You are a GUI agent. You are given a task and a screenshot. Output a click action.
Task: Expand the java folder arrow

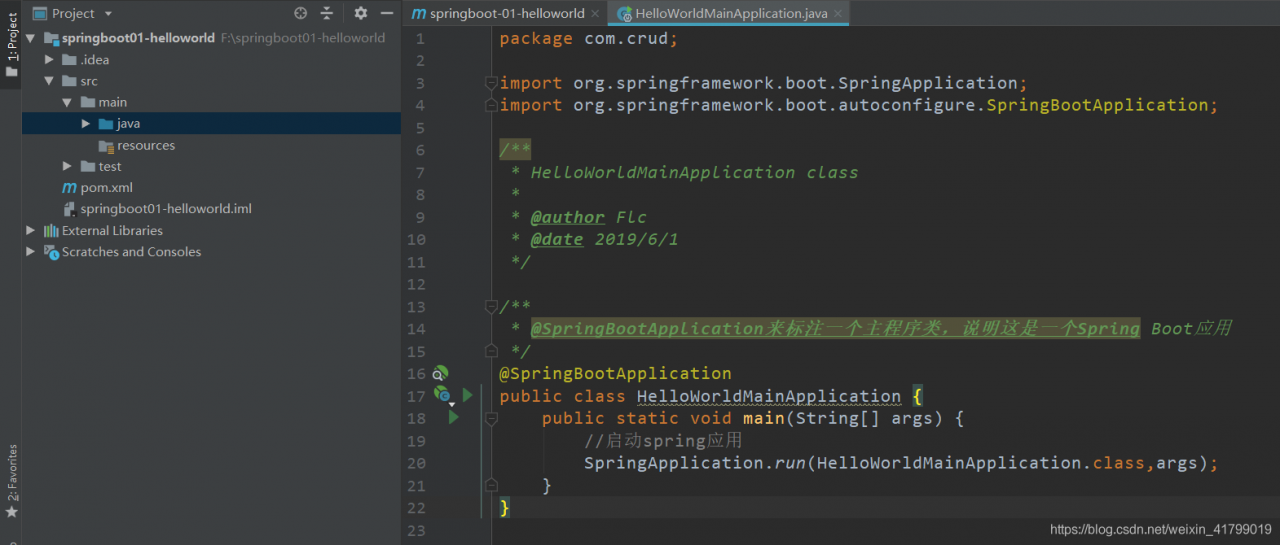point(86,123)
